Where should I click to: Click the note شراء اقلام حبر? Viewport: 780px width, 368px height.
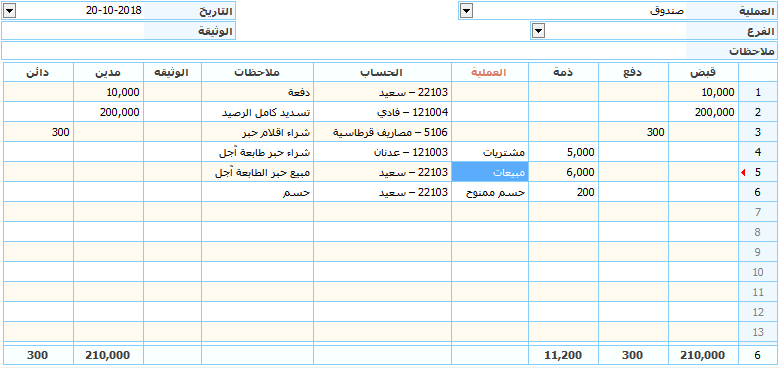point(258,132)
